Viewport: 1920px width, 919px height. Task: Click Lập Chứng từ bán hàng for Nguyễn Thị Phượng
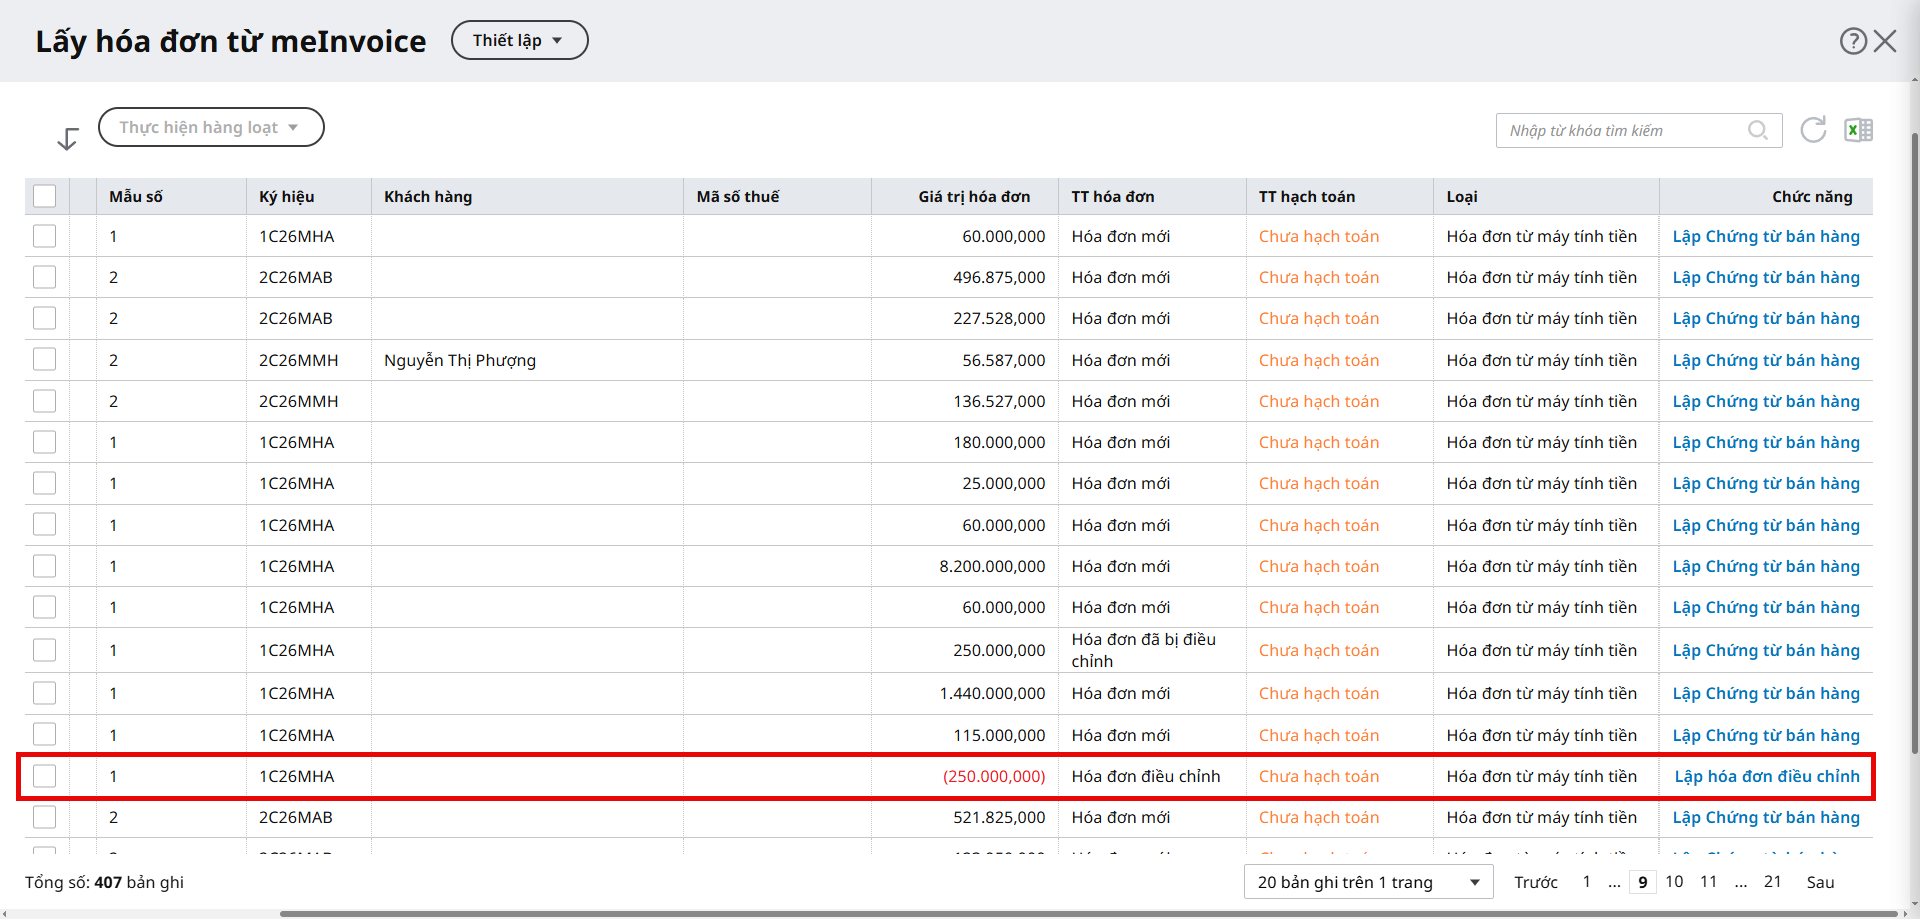pos(1766,360)
